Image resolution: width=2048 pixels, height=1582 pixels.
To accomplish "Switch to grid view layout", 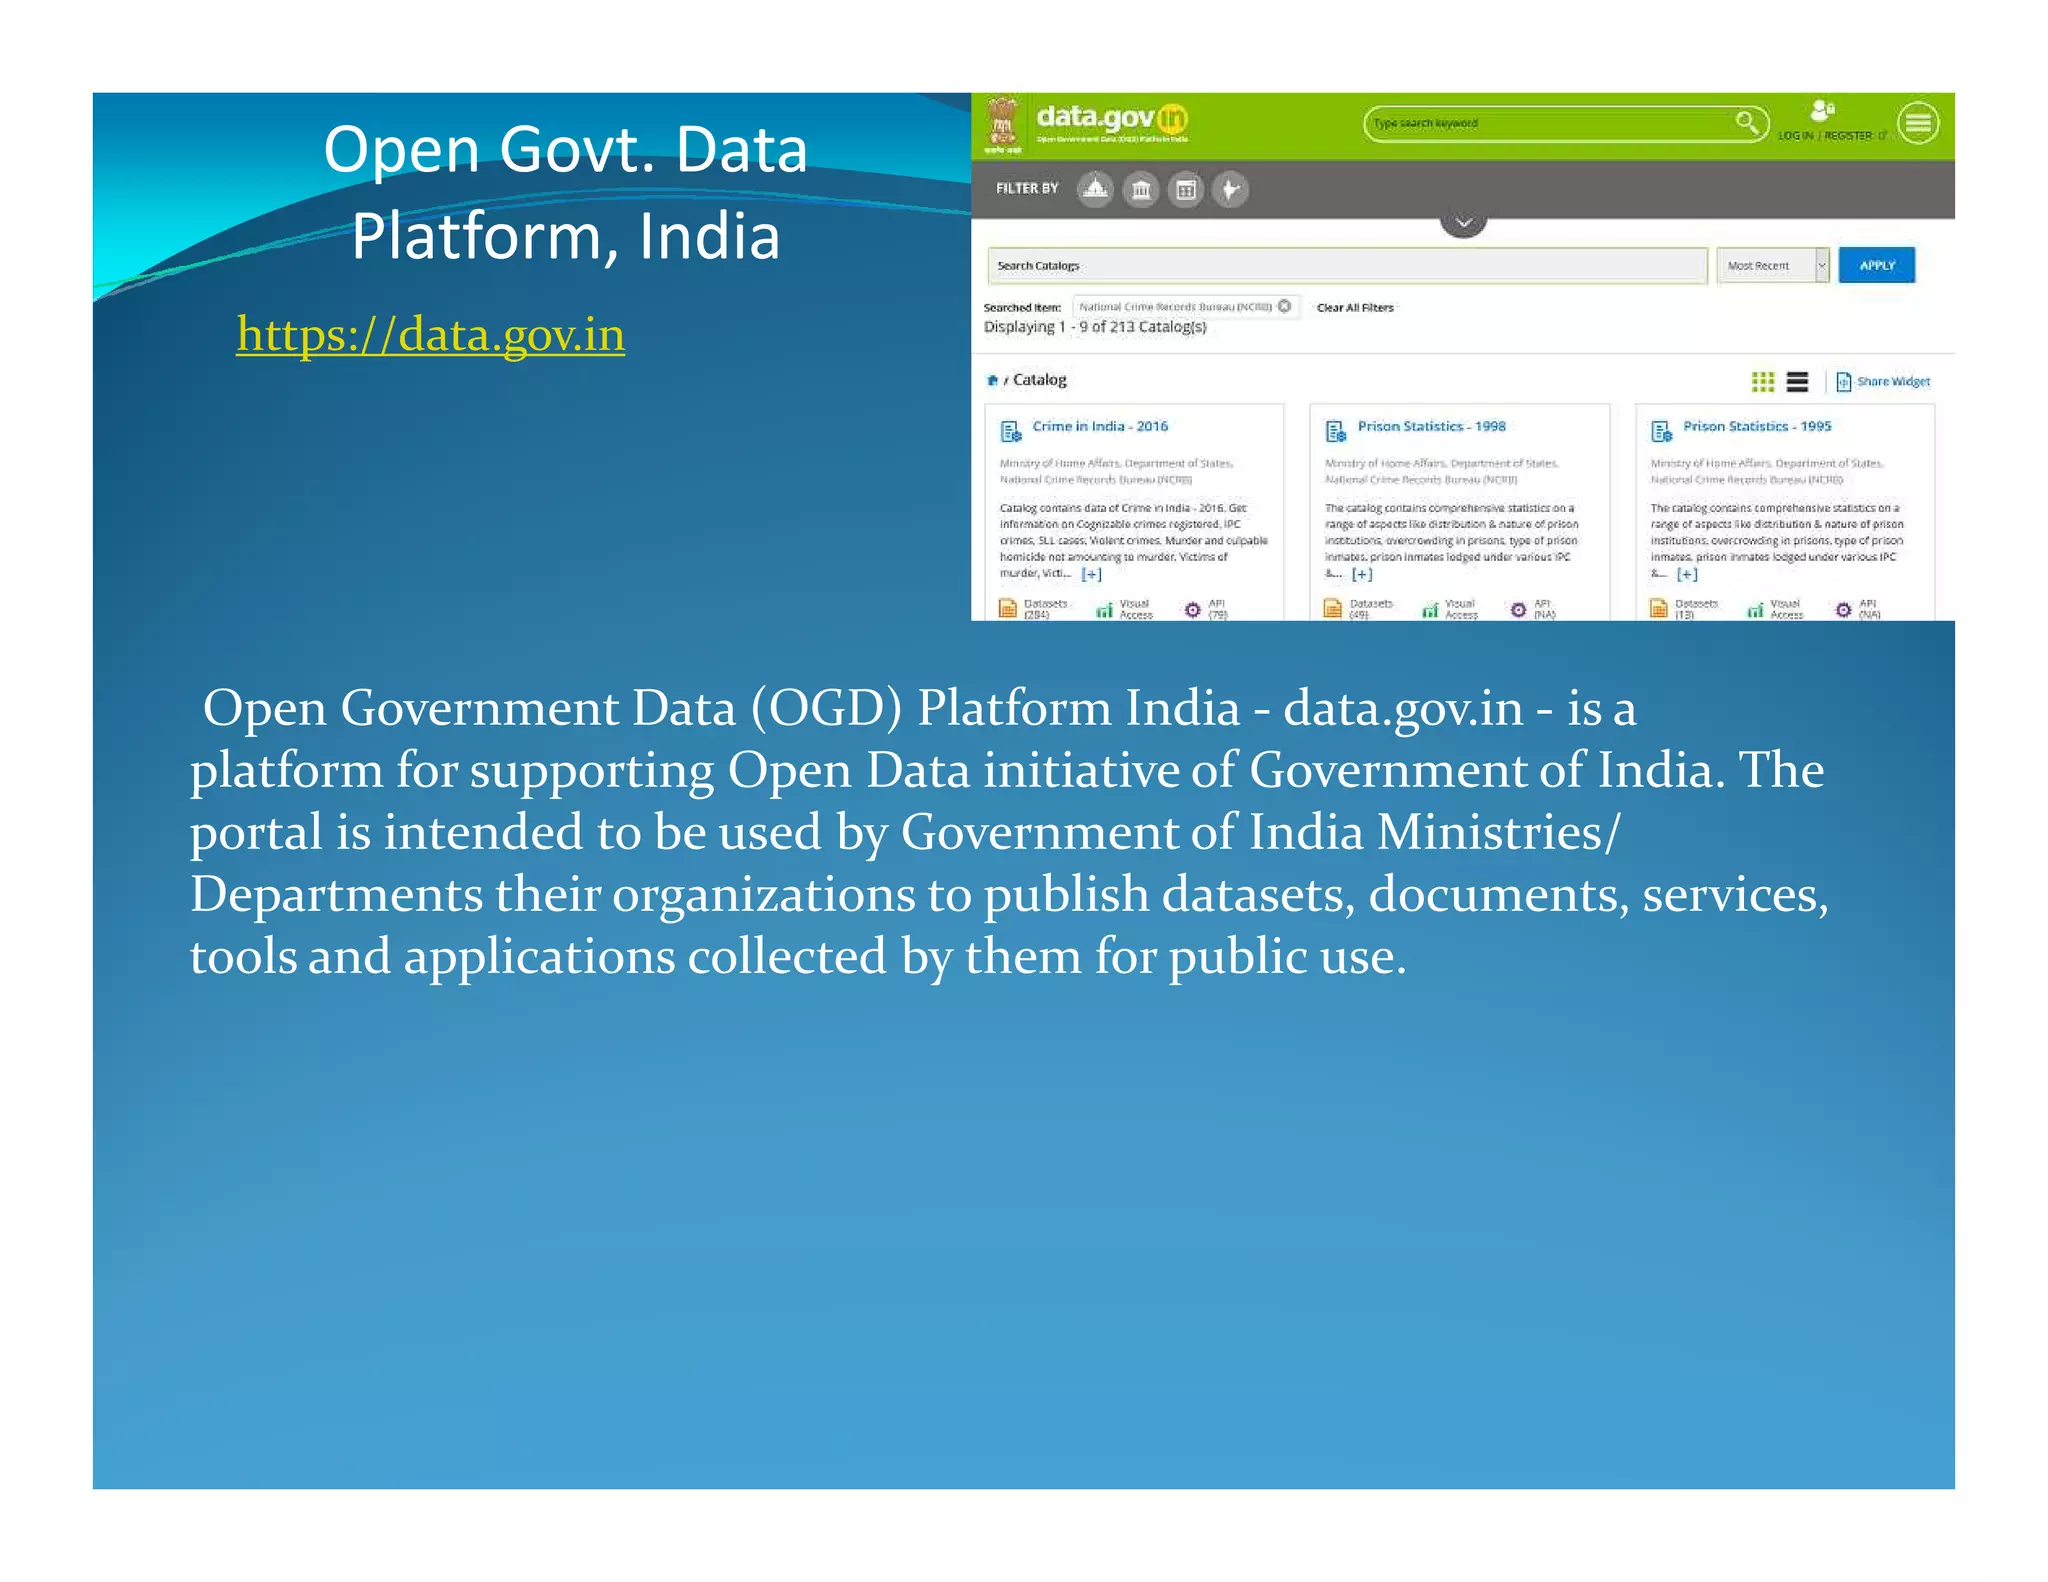I will 1763,381.
